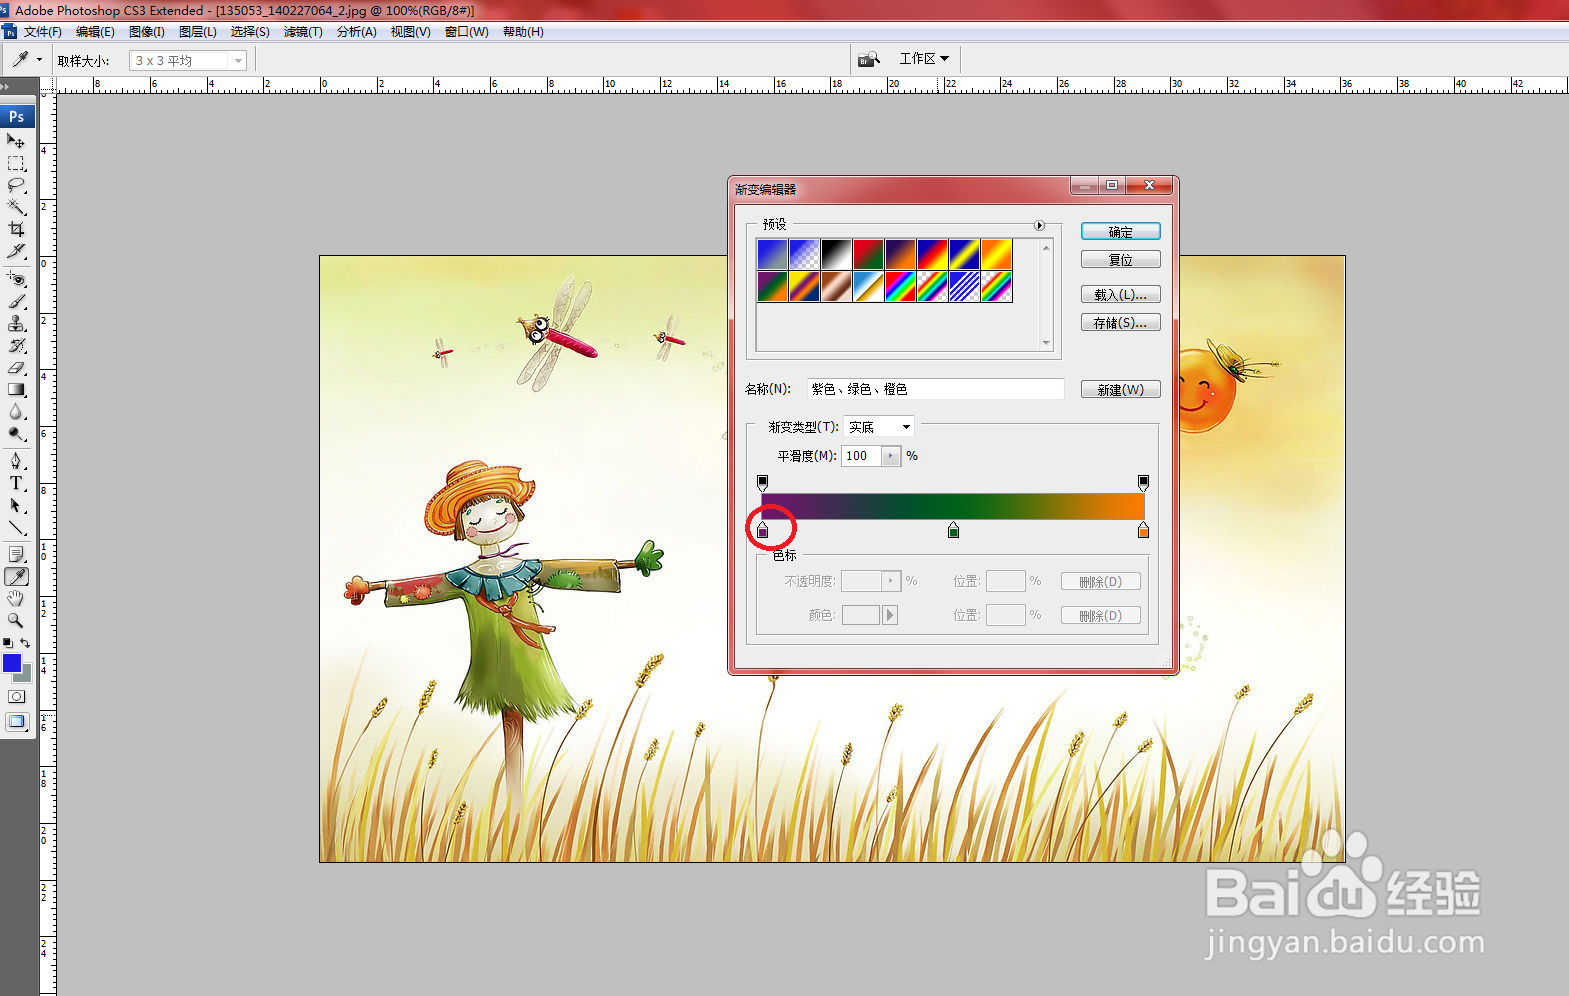Open the 平滑度 smoothness slider popup arrow

[x=890, y=456]
